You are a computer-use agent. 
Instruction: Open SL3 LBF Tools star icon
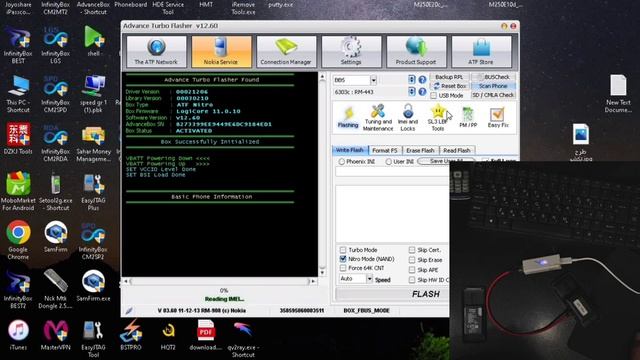click(x=438, y=117)
